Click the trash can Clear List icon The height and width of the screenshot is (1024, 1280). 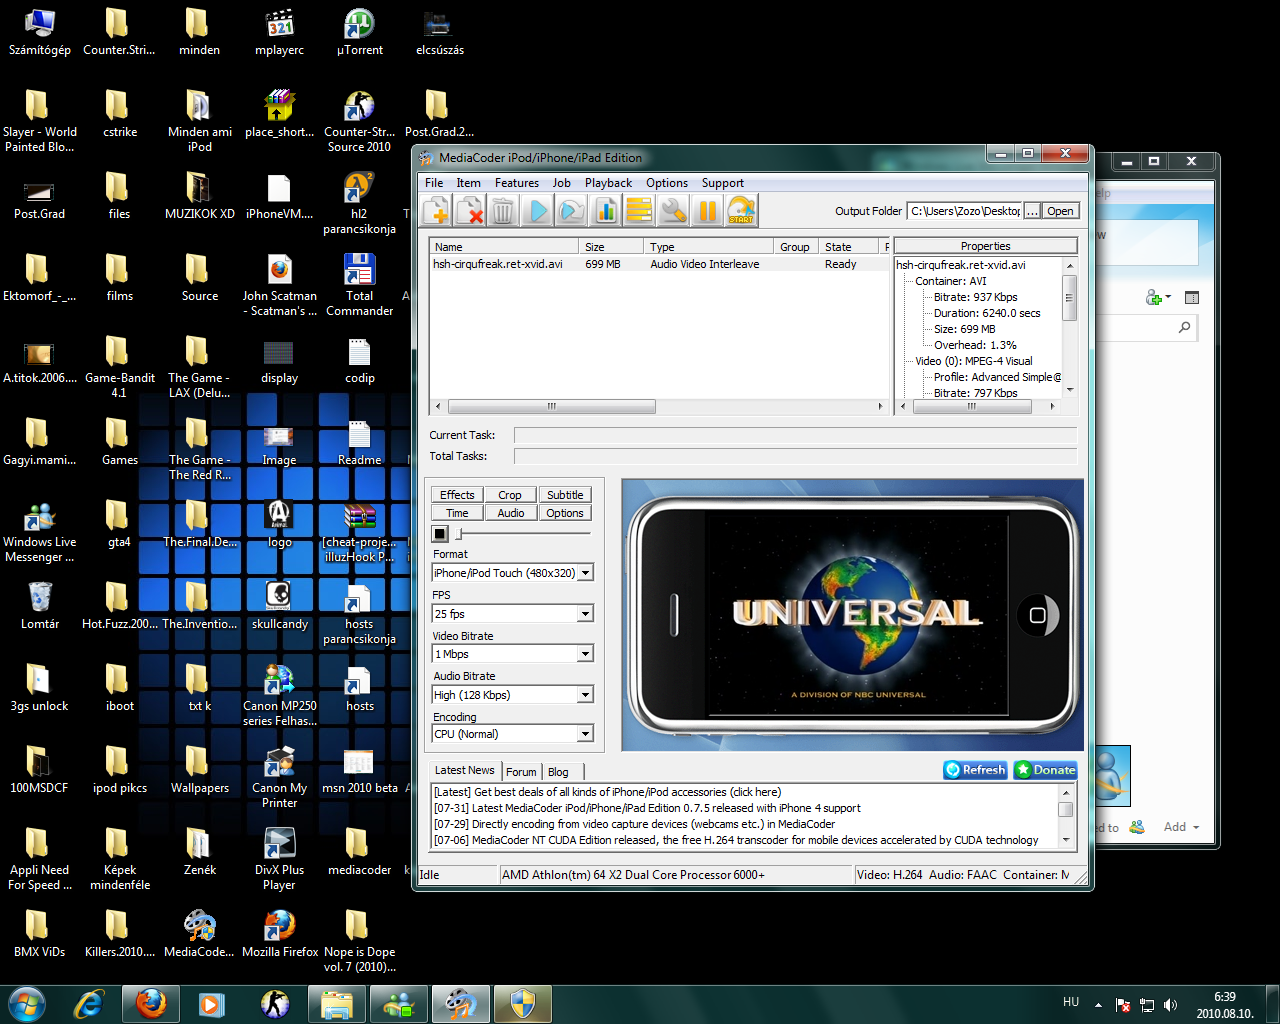pyautogui.click(x=503, y=210)
